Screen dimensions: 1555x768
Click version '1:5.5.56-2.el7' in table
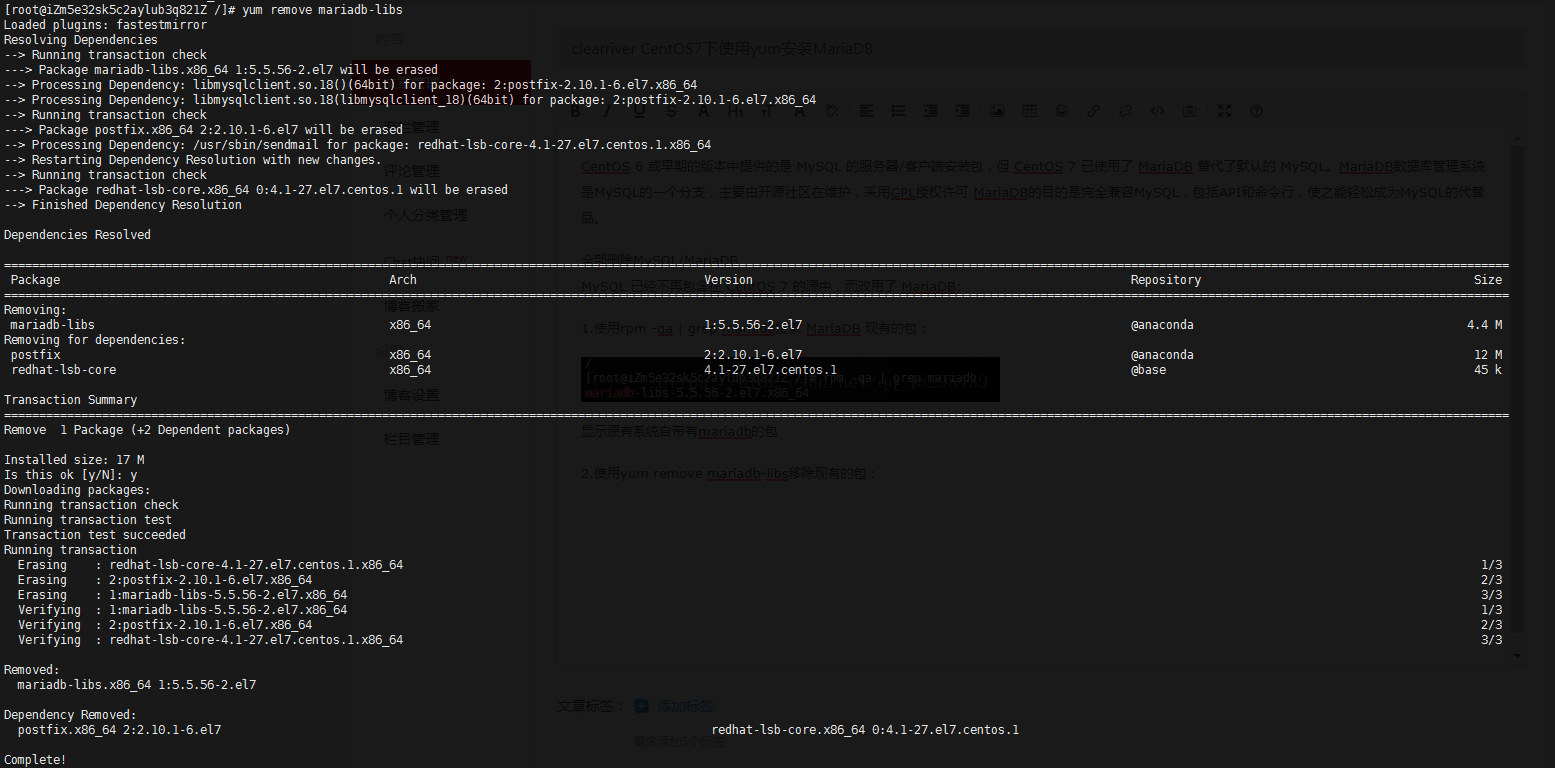click(x=753, y=325)
